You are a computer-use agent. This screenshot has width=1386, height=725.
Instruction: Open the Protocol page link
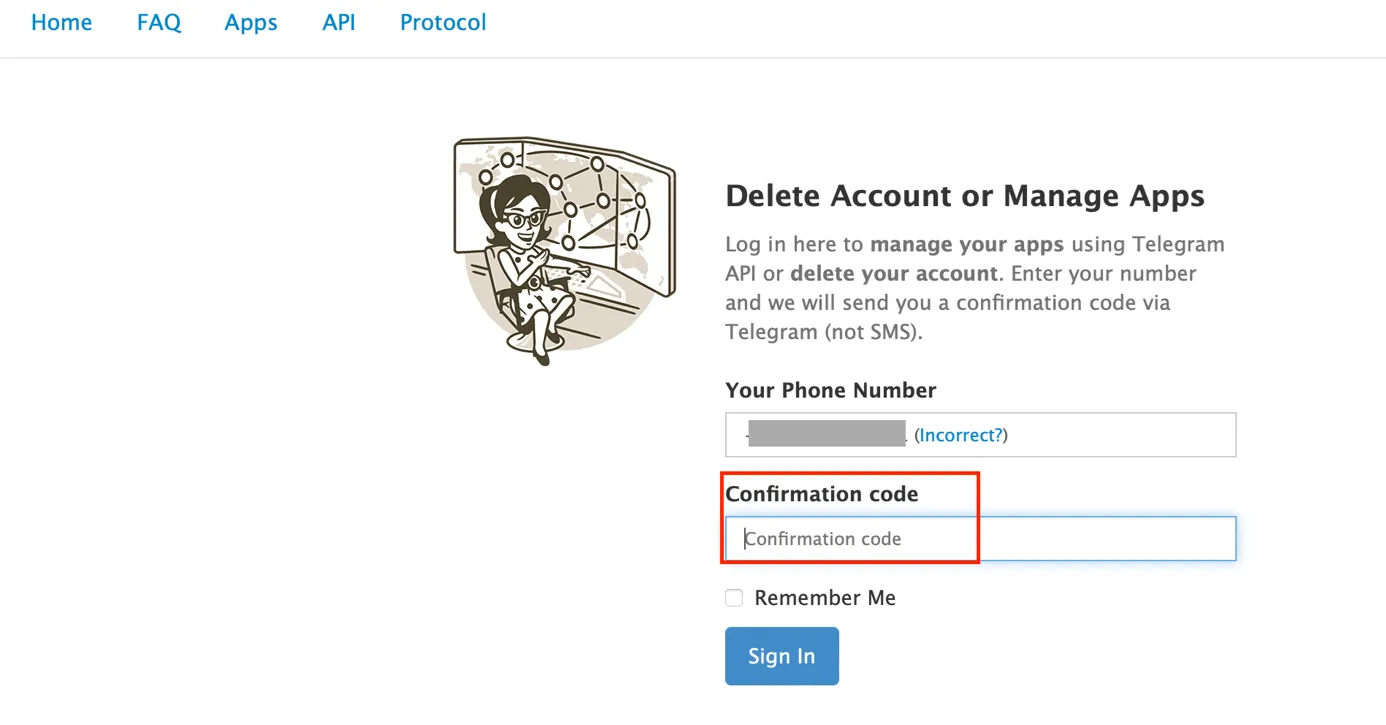click(443, 22)
